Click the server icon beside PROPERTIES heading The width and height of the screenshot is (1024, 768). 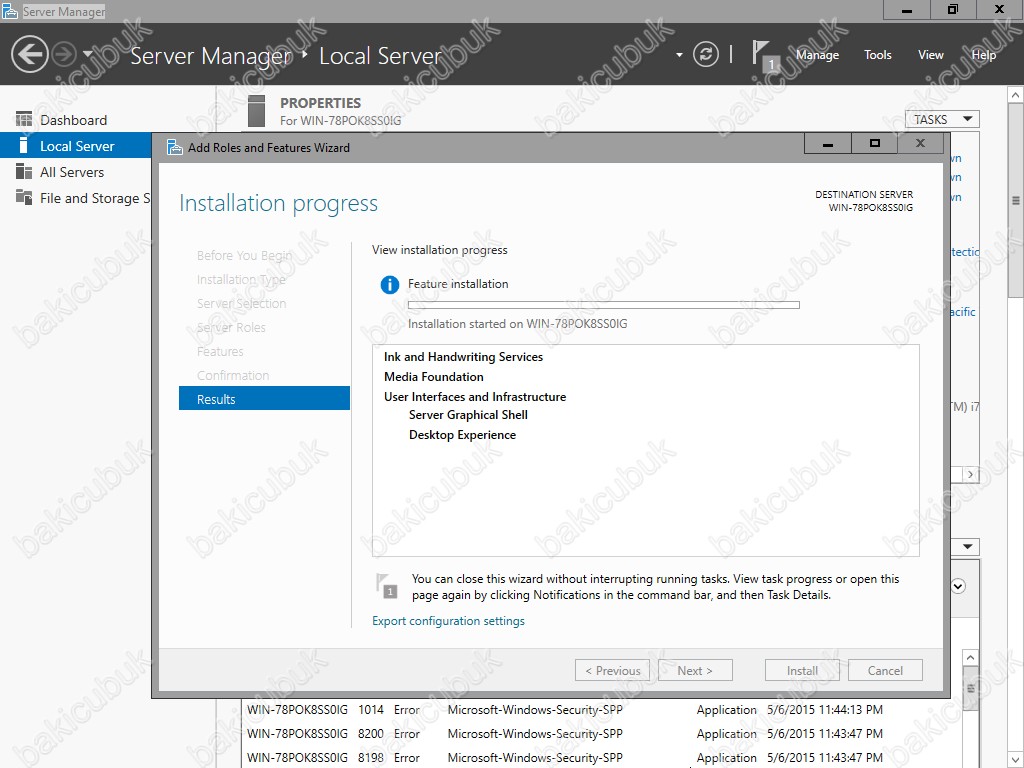[x=257, y=111]
